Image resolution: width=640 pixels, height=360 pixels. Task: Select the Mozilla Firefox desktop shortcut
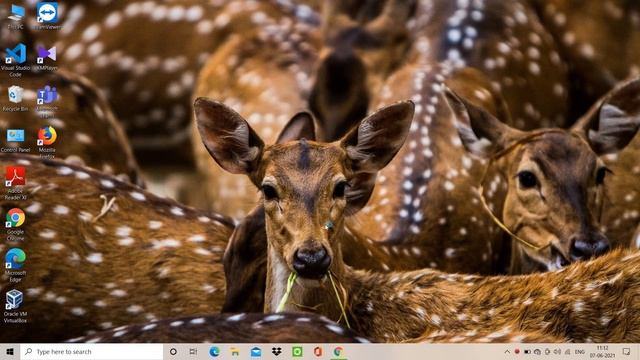coord(47,142)
